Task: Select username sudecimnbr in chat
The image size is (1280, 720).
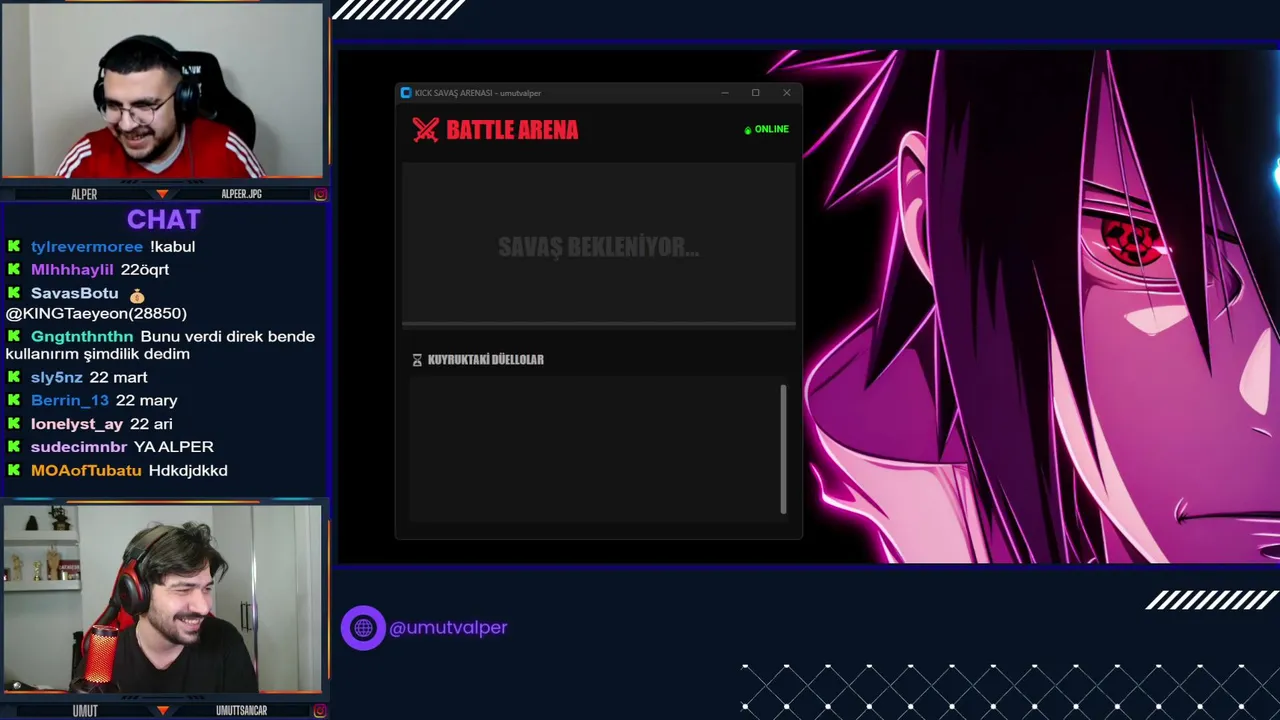Action: pos(79,447)
